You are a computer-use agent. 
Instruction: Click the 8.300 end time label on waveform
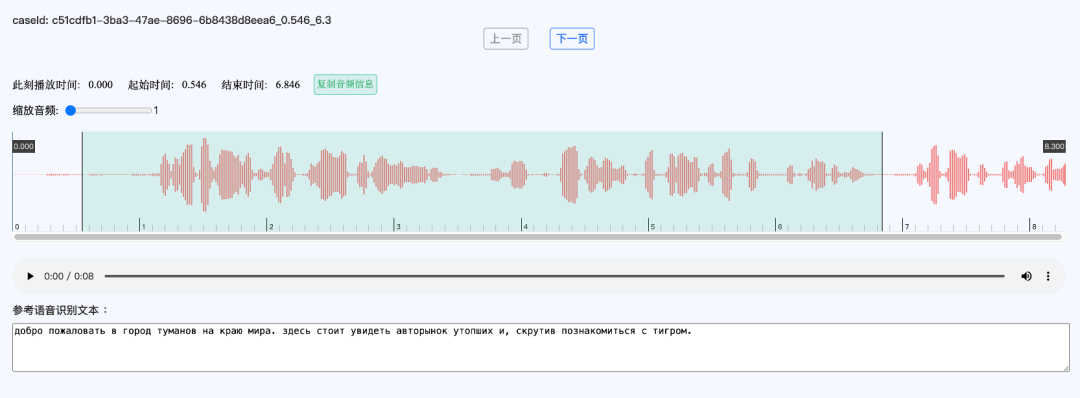click(1055, 147)
